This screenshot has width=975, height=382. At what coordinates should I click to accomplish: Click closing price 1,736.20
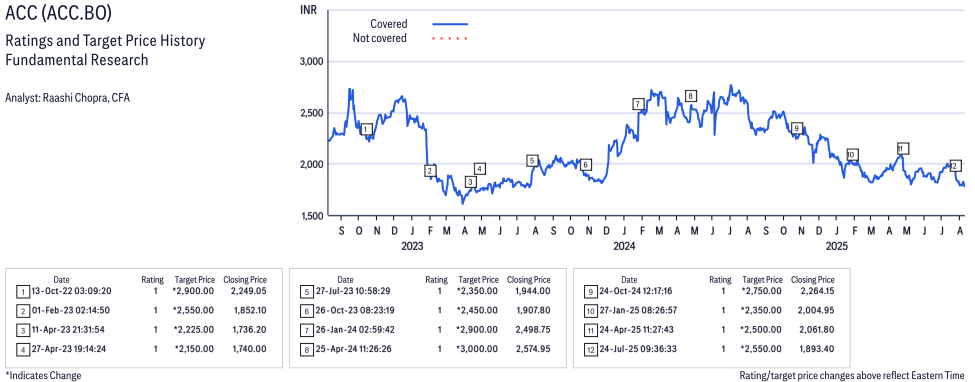coord(248,329)
